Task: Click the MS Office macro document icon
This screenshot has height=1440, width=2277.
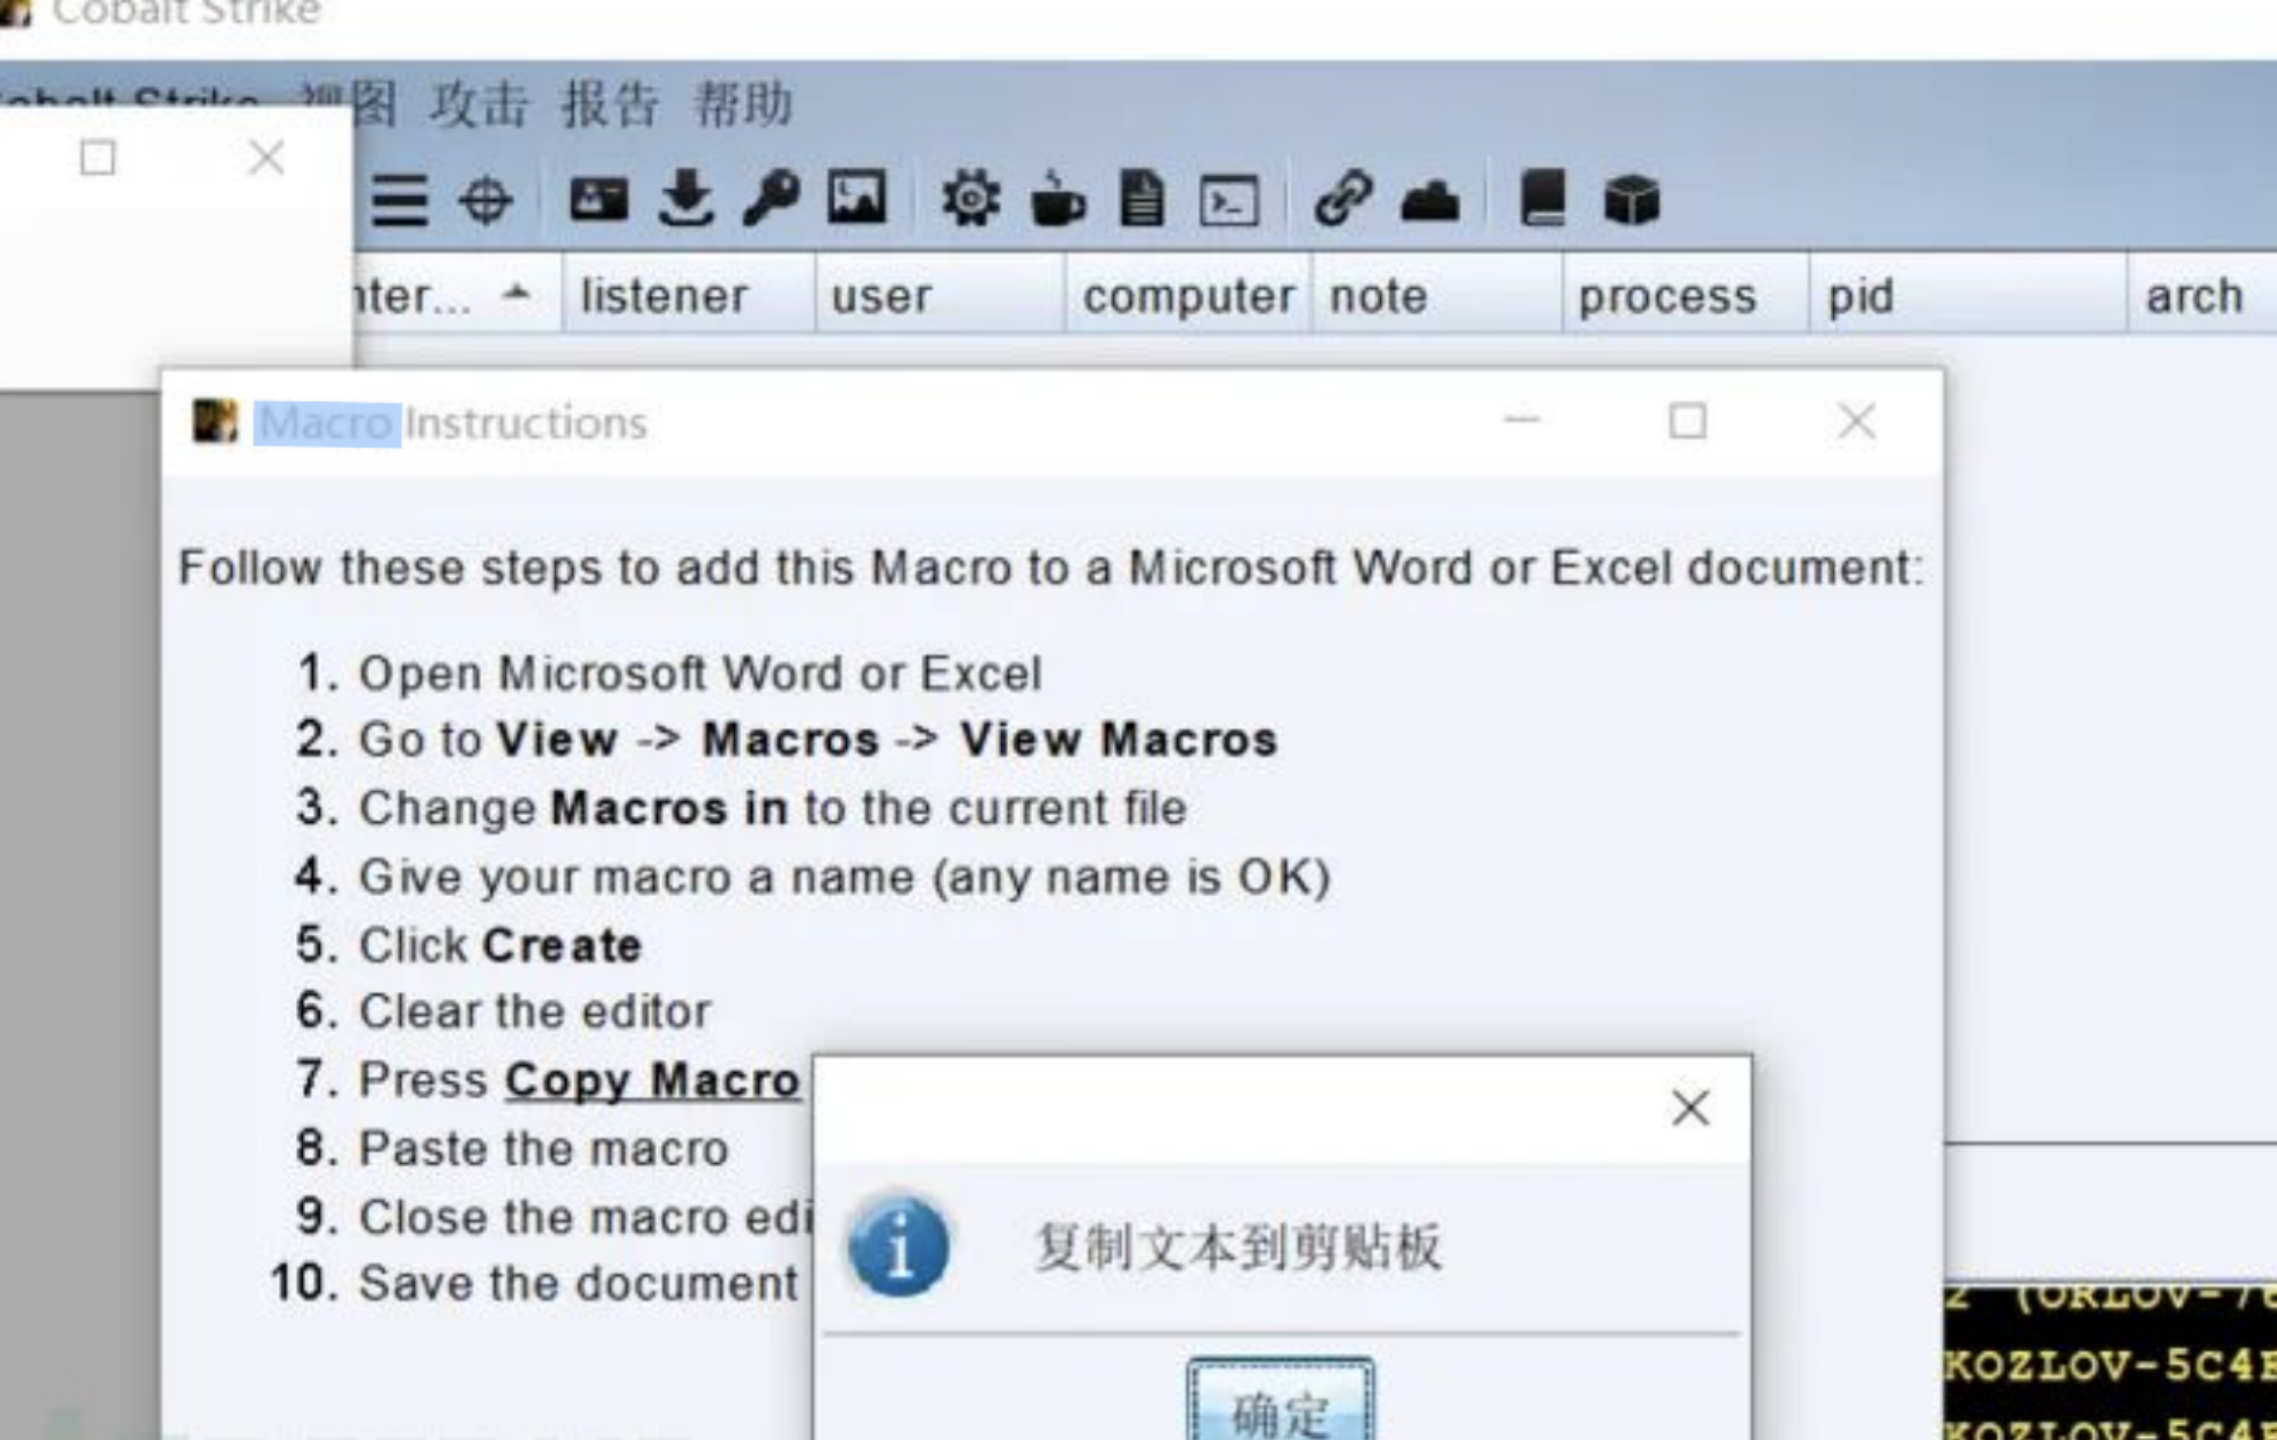Action: click(1142, 198)
